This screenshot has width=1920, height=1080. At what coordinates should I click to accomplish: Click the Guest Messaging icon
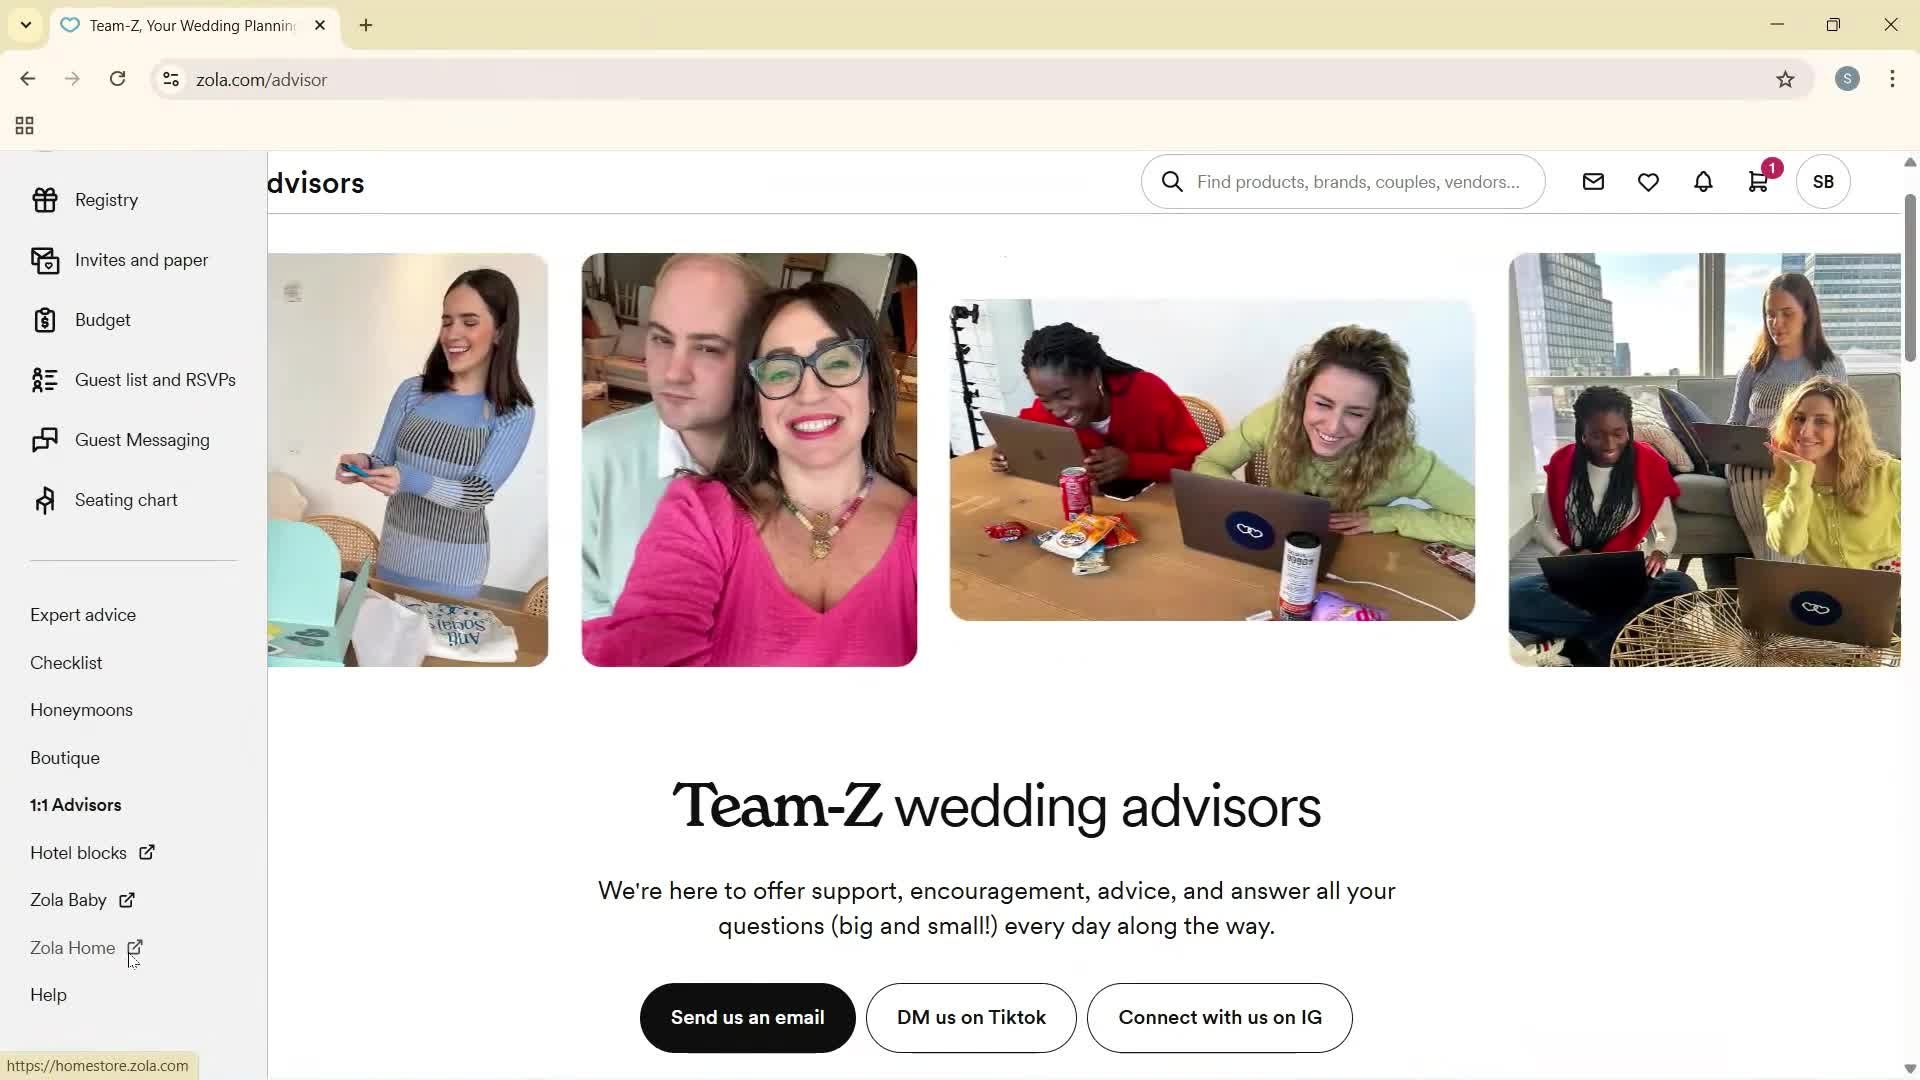pyautogui.click(x=45, y=440)
